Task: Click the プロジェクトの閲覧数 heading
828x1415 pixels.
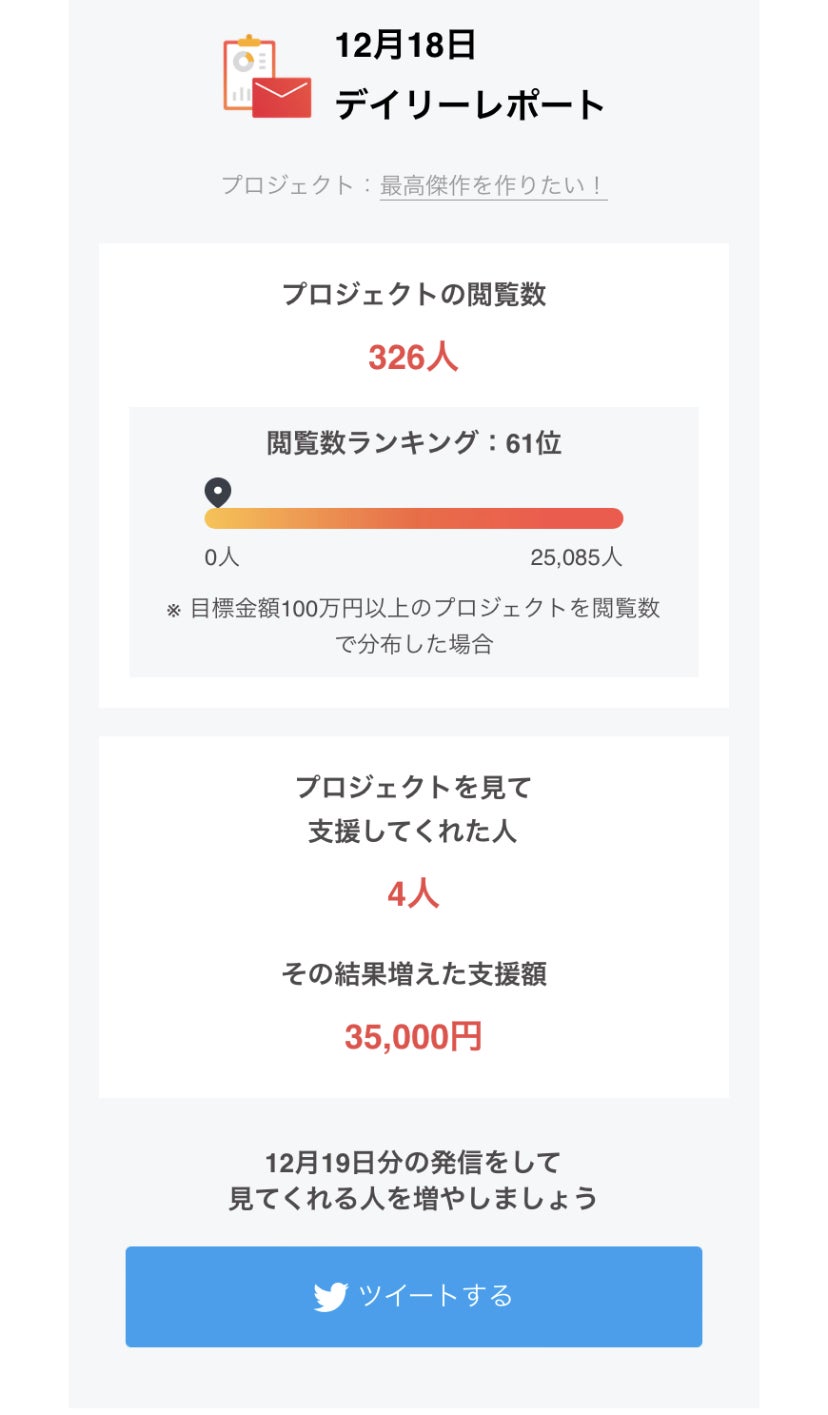Action: coord(413,295)
